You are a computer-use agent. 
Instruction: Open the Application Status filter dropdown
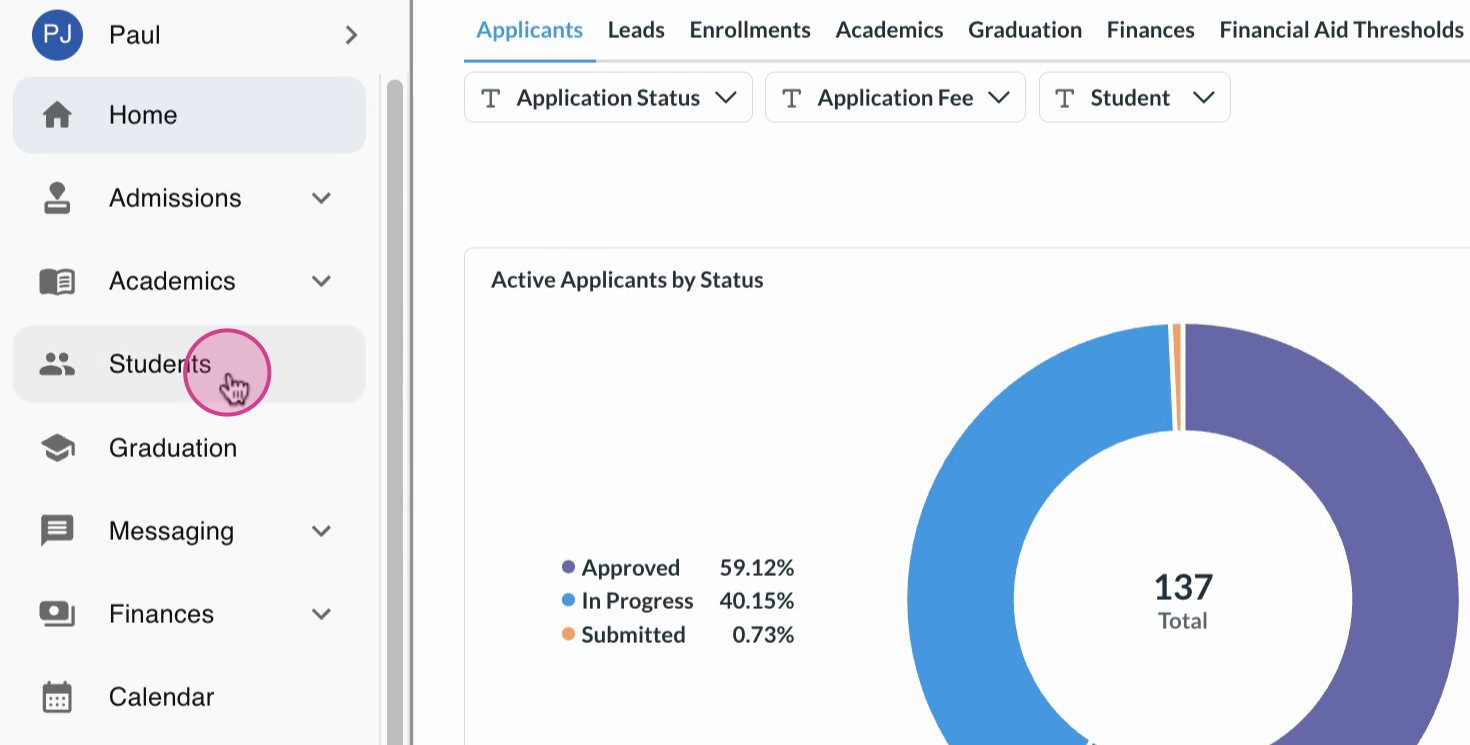point(608,98)
